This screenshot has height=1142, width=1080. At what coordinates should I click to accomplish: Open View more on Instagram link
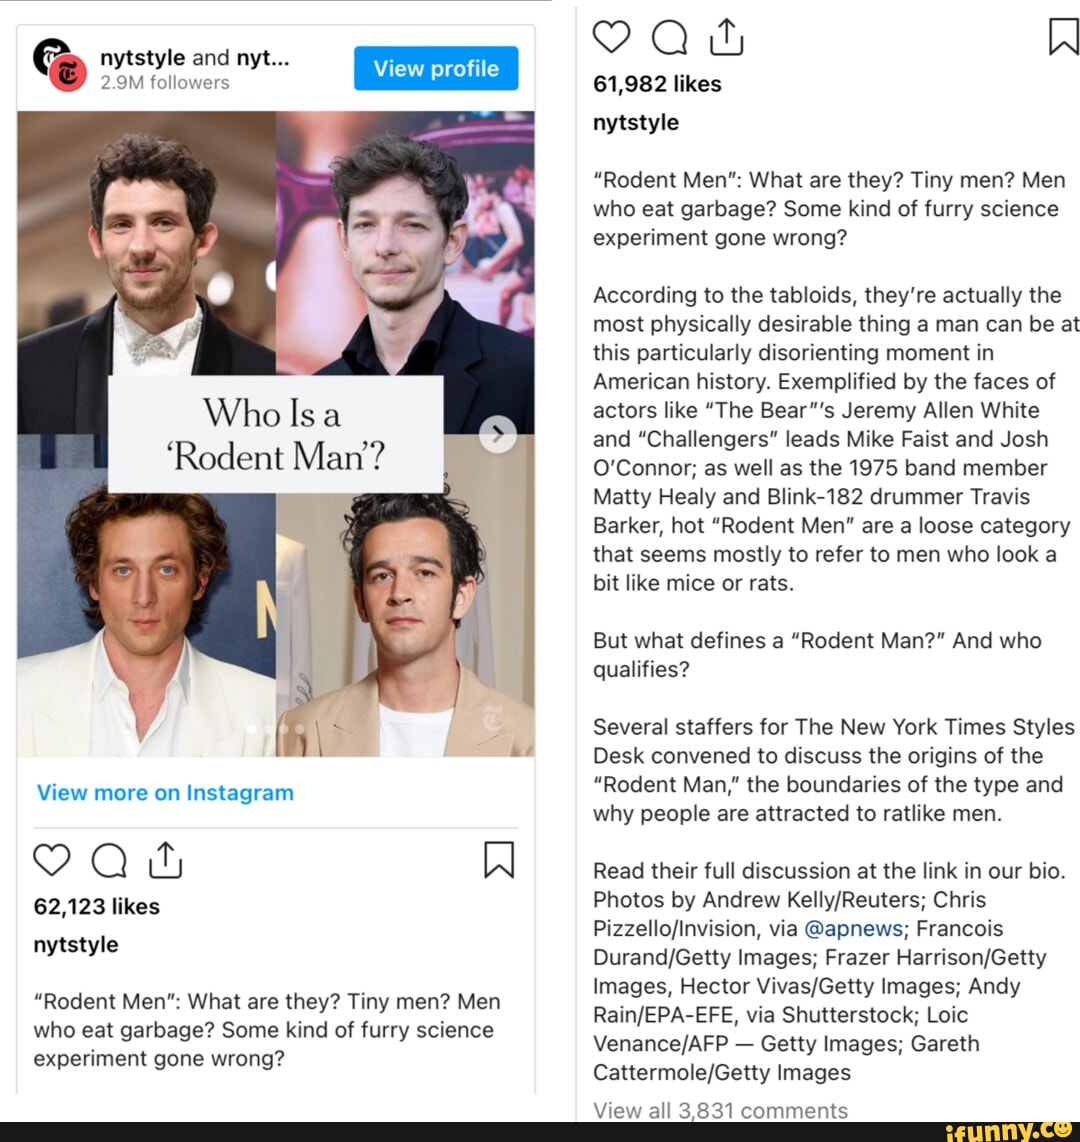(165, 792)
